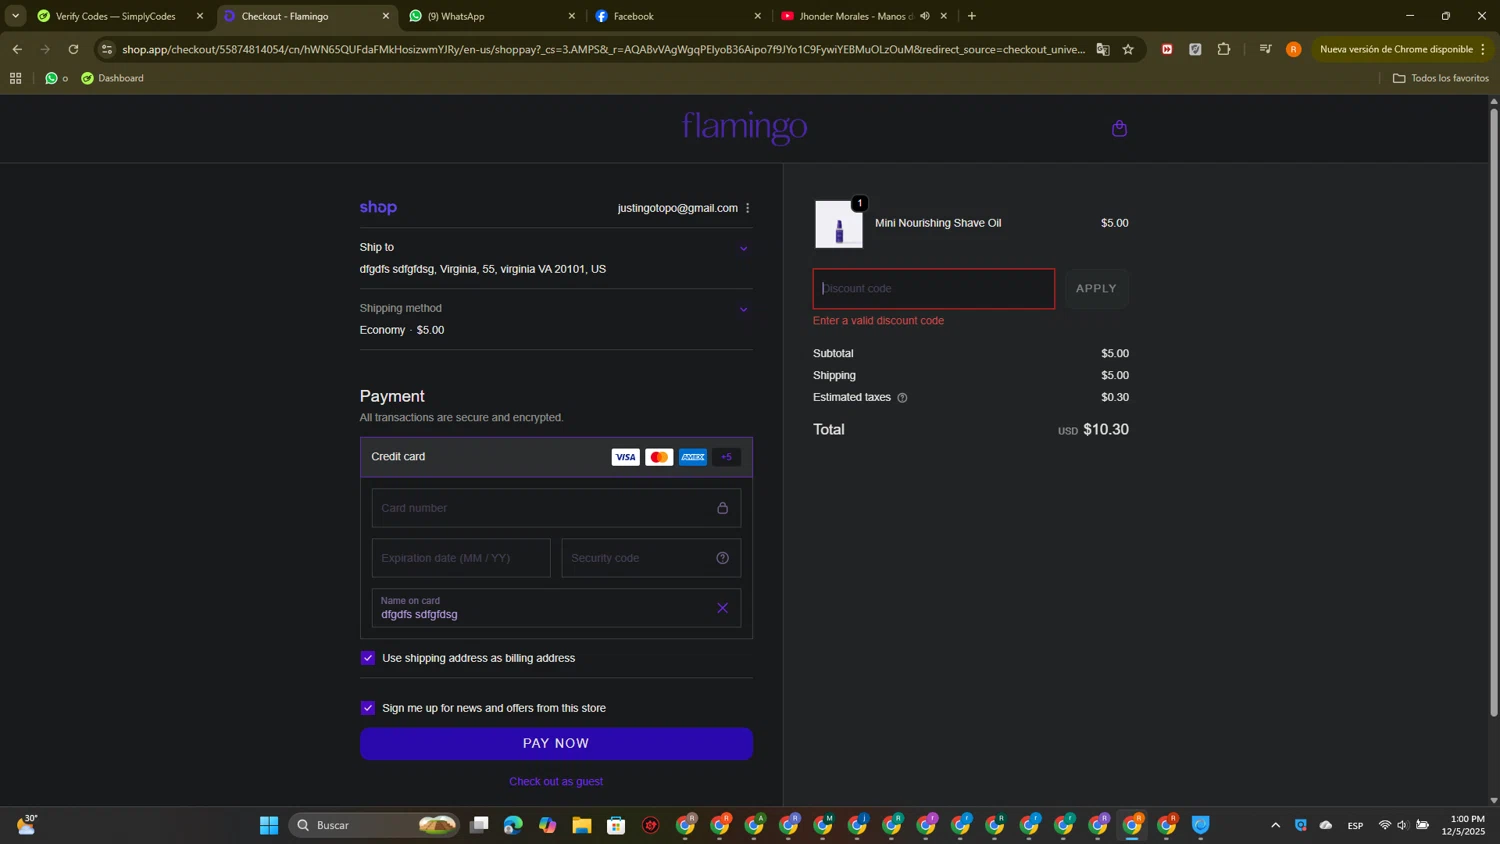Bookmark this page with the star icon
The height and width of the screenshot is (844, 1500).
point(1128,49)
